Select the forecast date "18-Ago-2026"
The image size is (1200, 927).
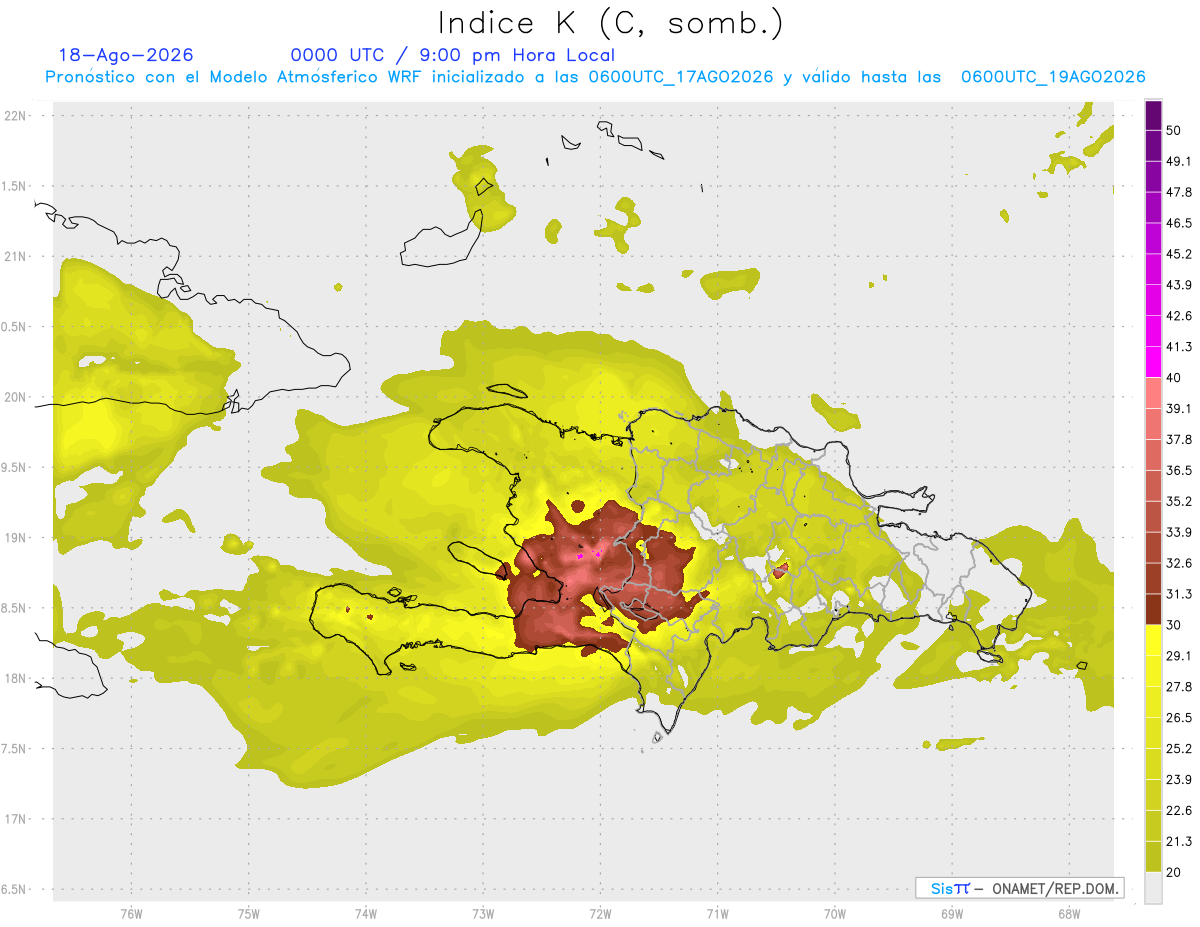[x=126, y=55]
